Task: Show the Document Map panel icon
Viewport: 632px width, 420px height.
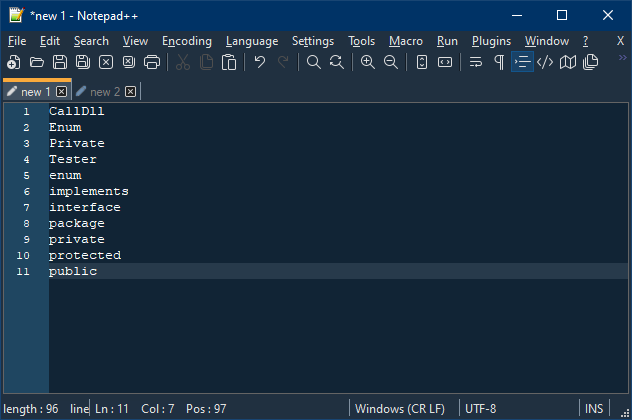Action: [568, 62]
